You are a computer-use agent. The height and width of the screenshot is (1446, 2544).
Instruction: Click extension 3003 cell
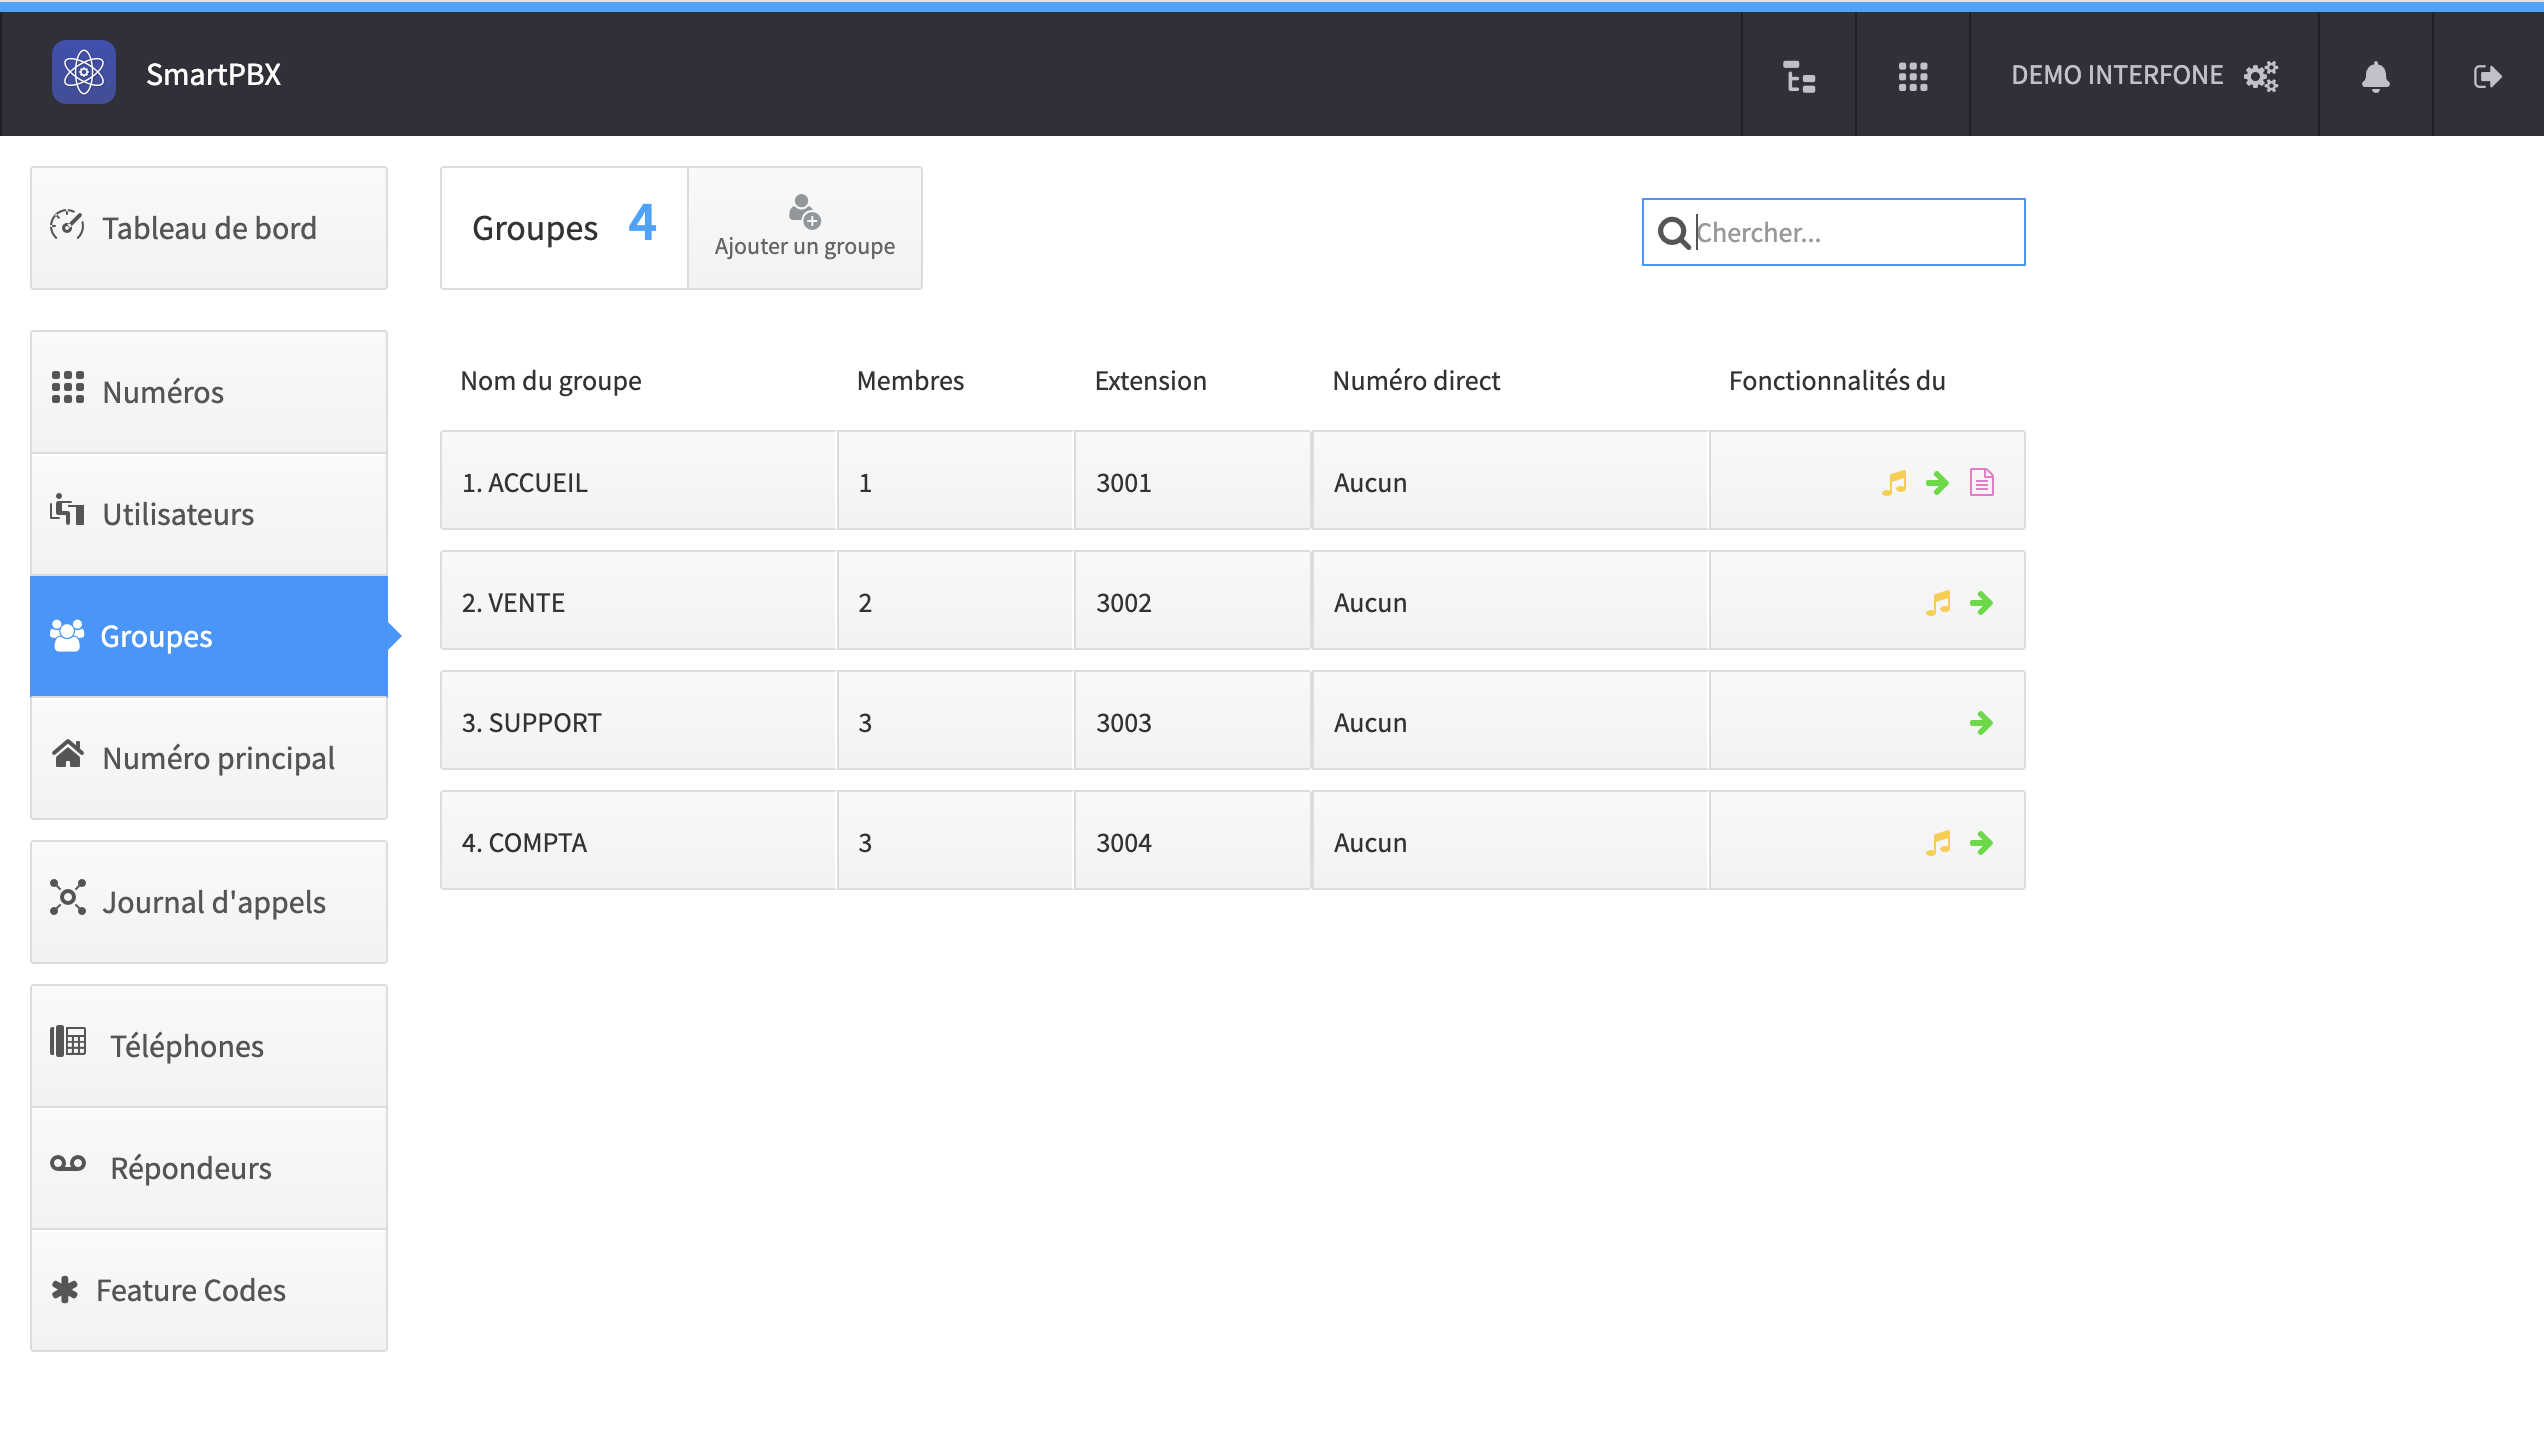click(1192, 720)
